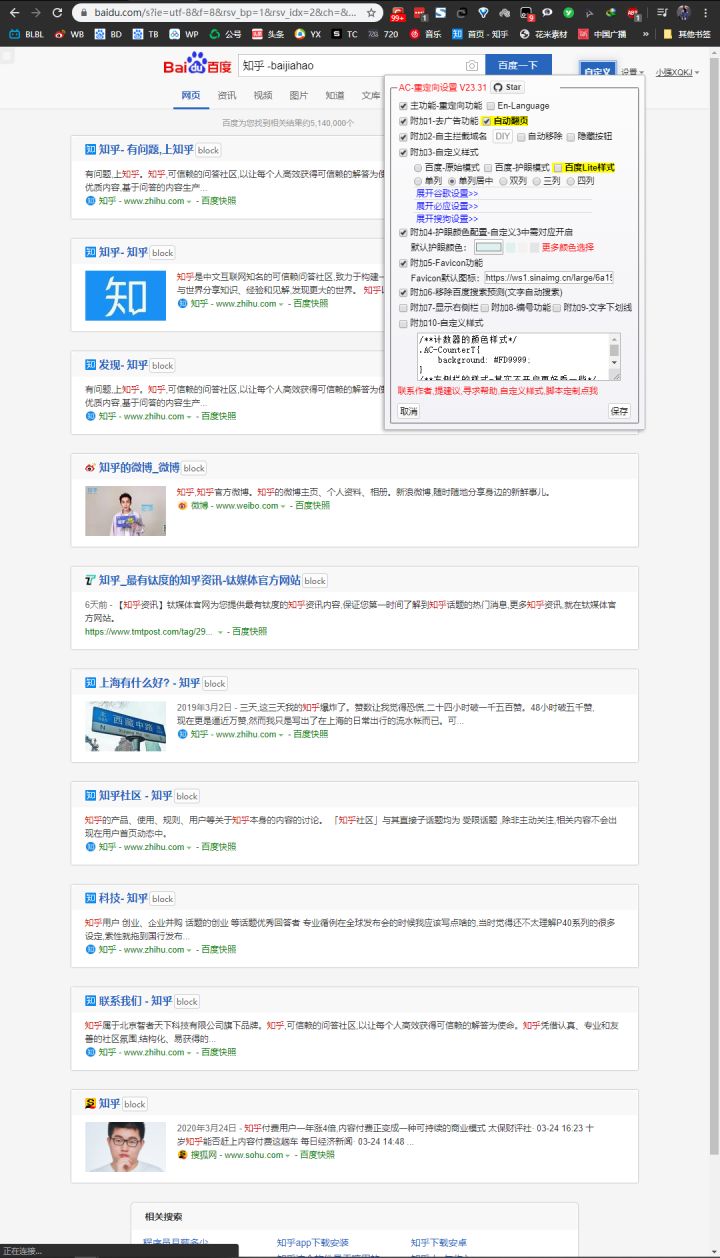Click 保存 to save AC settings
Viewport: 720px width, 1258px height.
pos(619,411)
